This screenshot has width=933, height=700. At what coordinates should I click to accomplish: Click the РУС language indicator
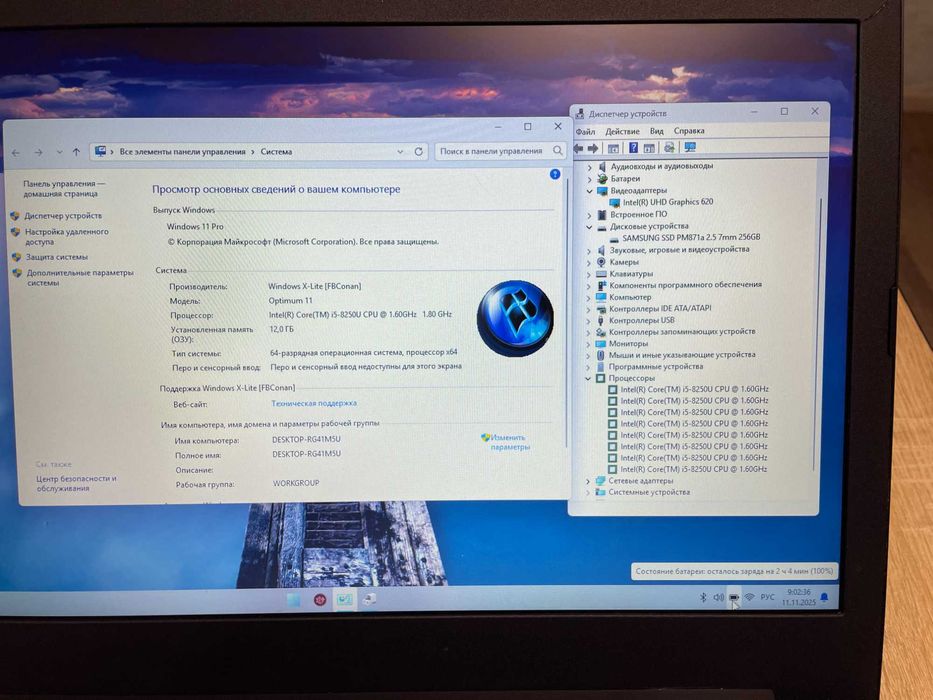[x=768, y=597]
